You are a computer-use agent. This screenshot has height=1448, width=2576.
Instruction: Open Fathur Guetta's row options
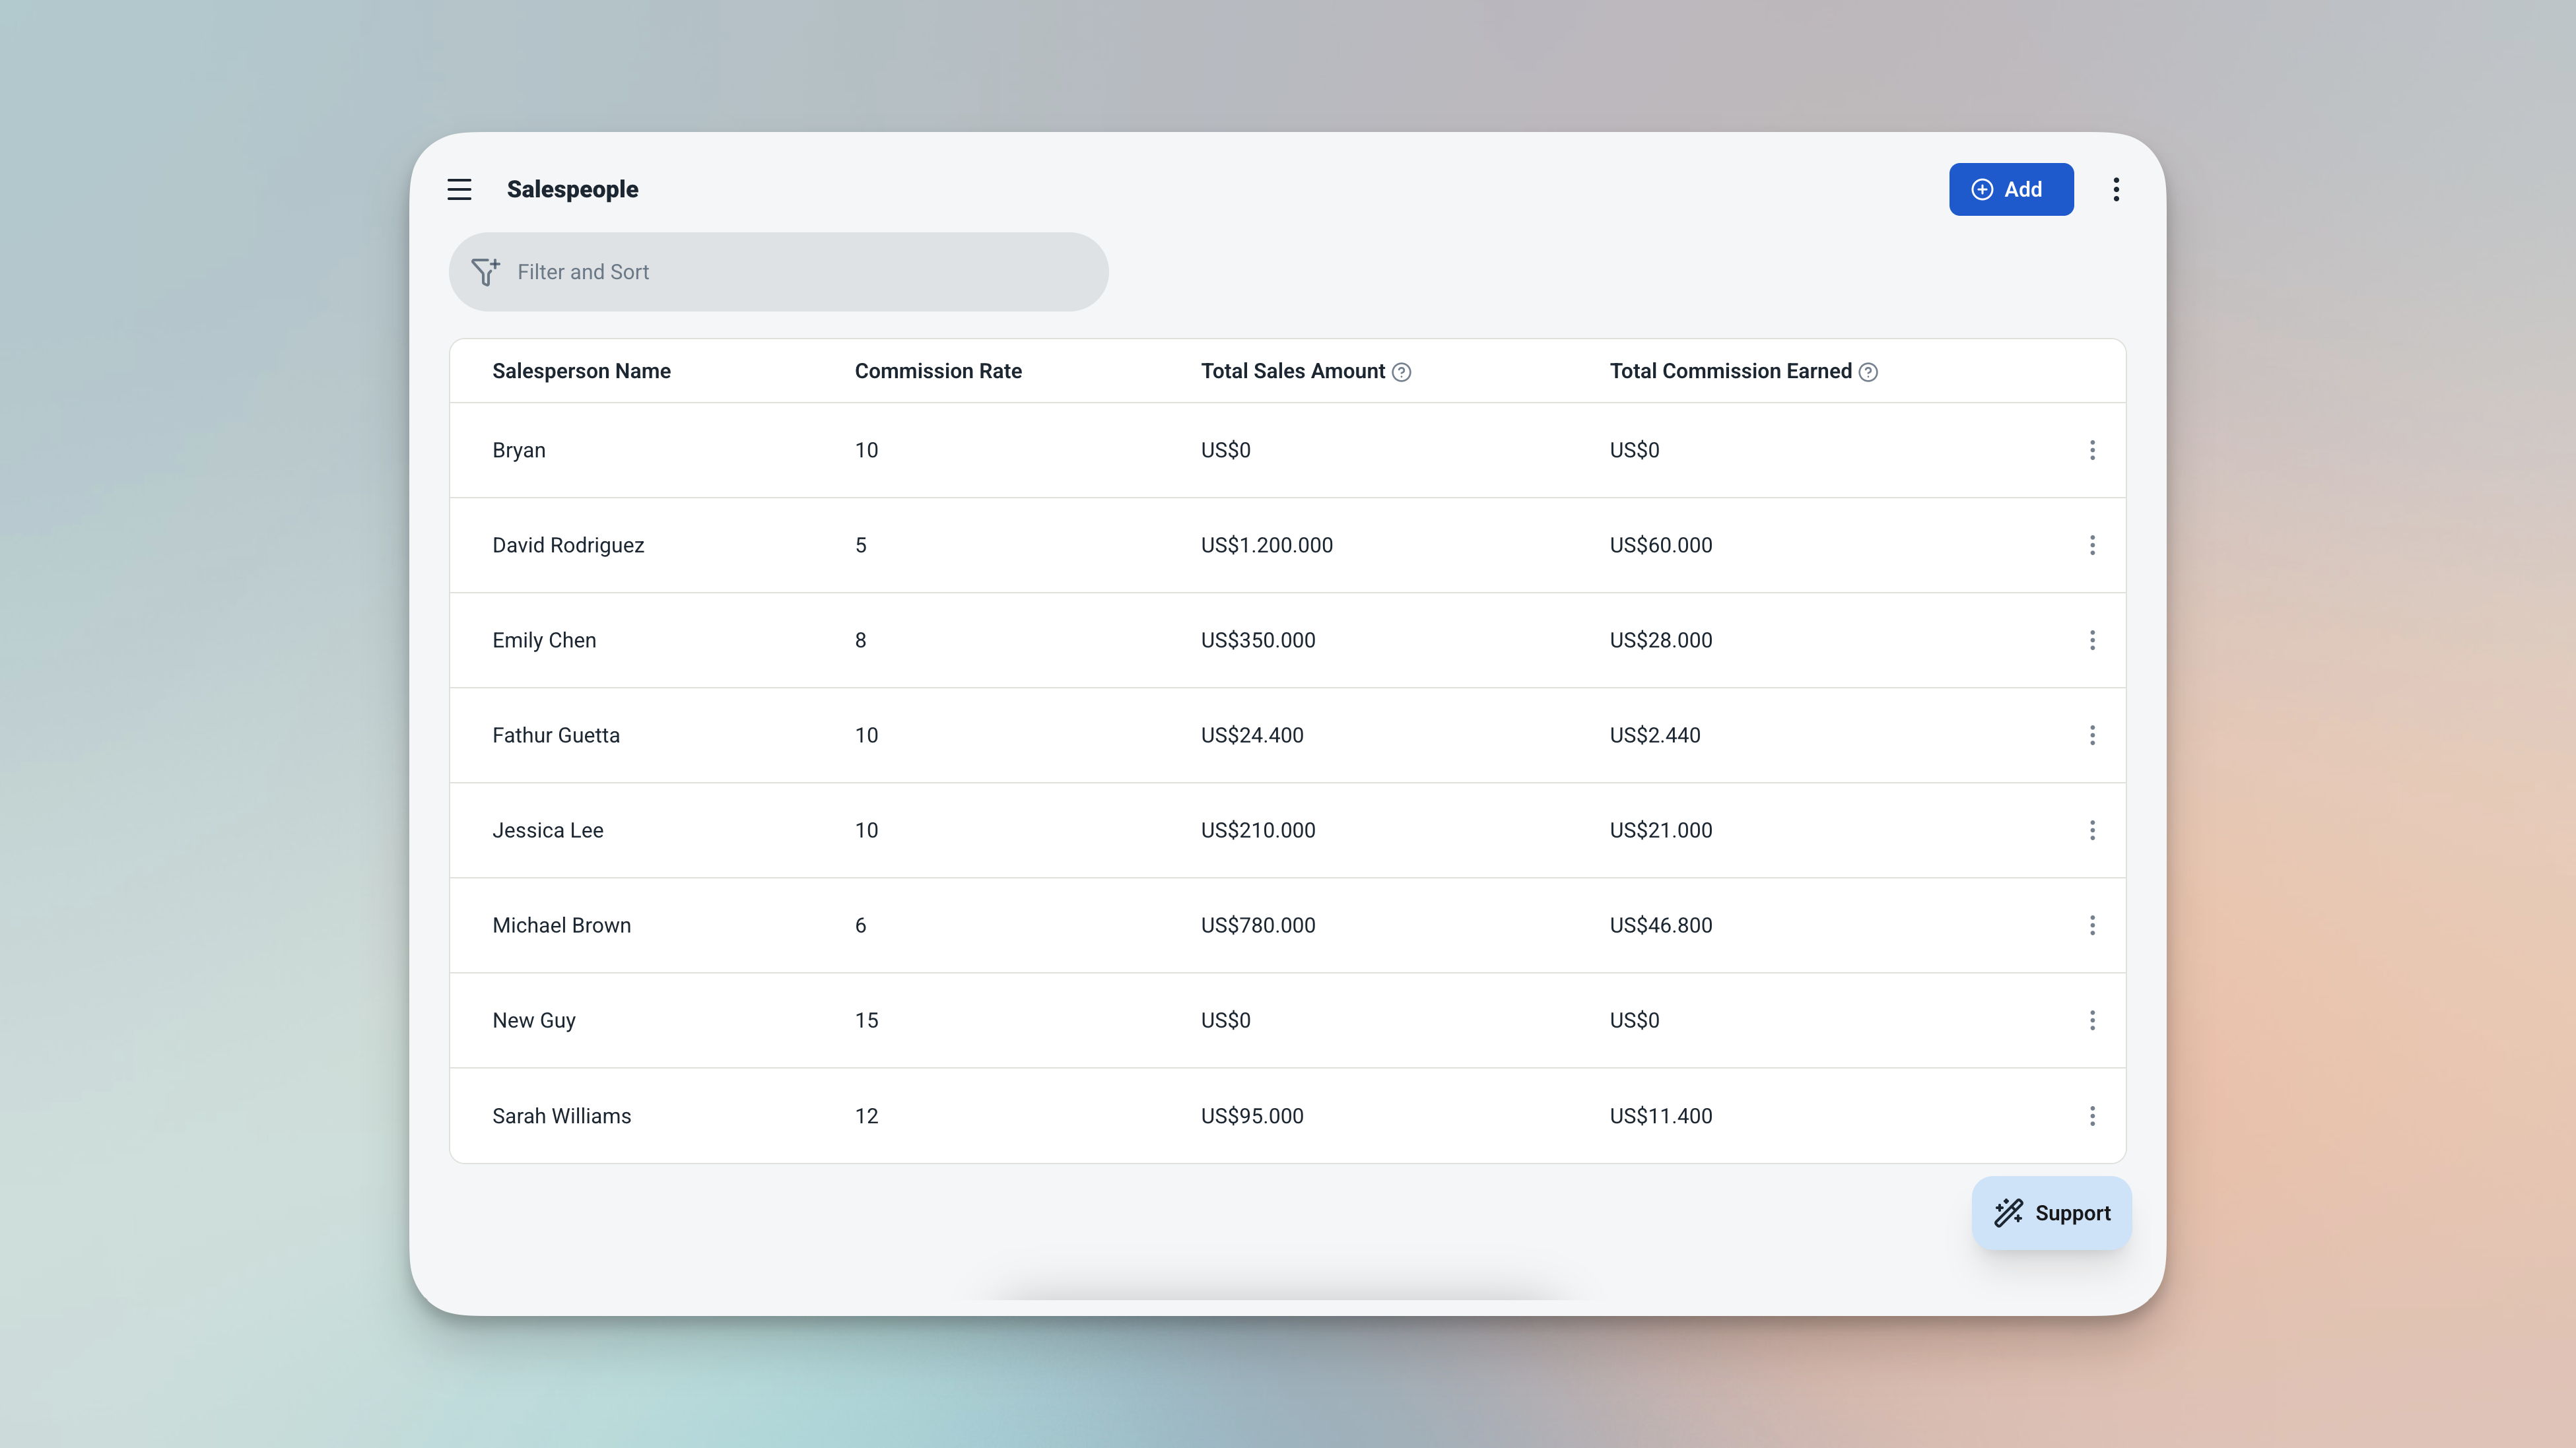[2092, 735]
